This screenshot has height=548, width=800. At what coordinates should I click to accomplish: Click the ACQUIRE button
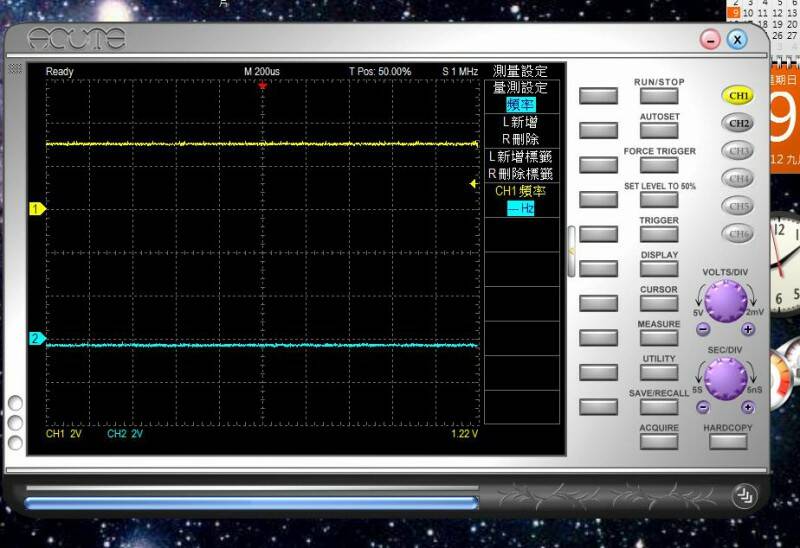(x=659, y=442)
